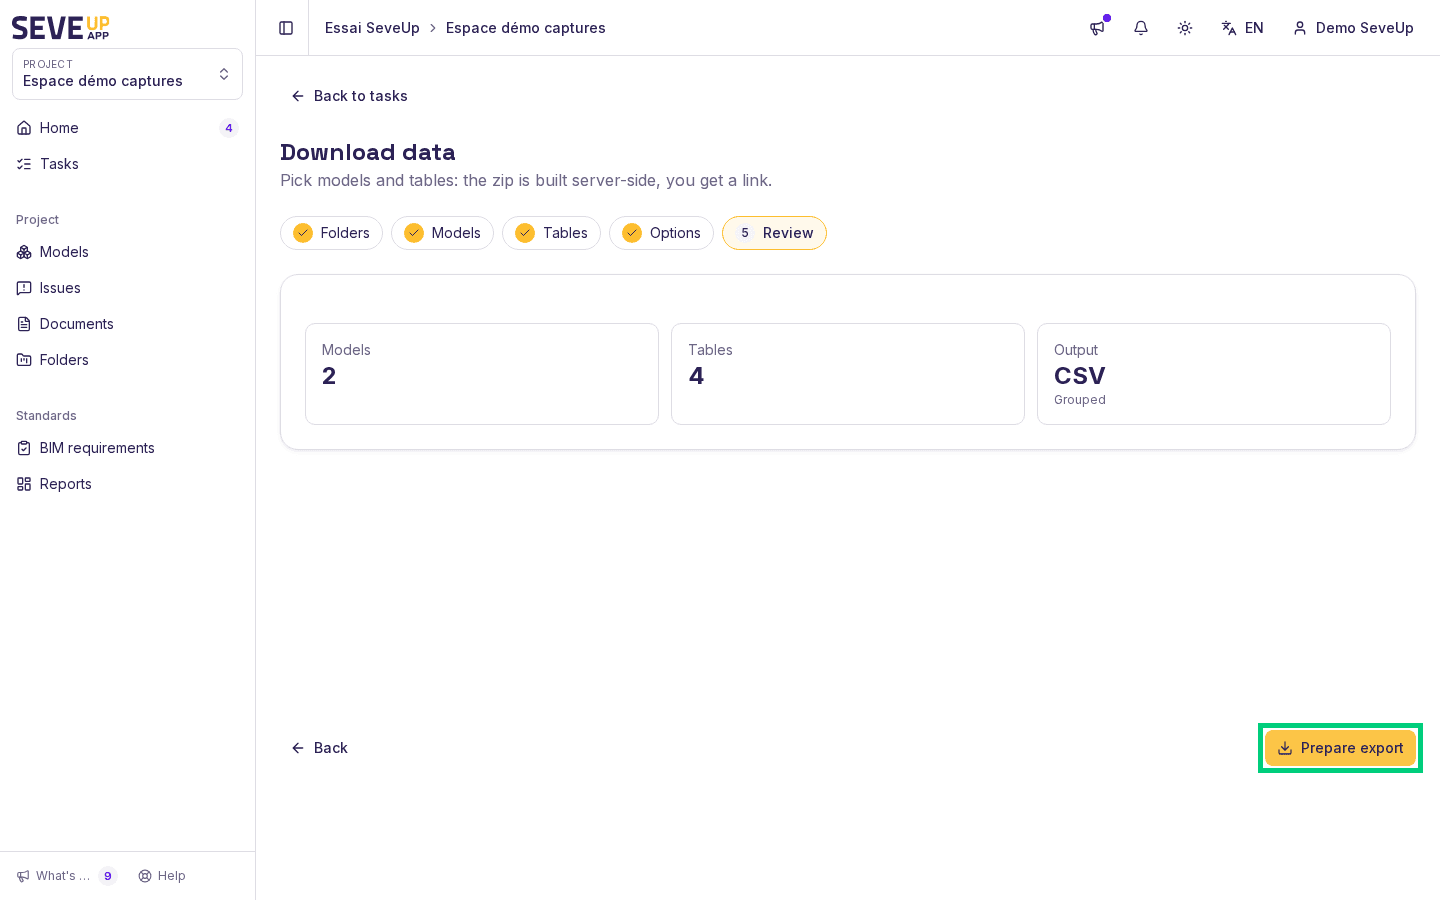Open BIM requirements in sidebar
Viewport: 1440px width, 900px height.
tap(127, 448)
